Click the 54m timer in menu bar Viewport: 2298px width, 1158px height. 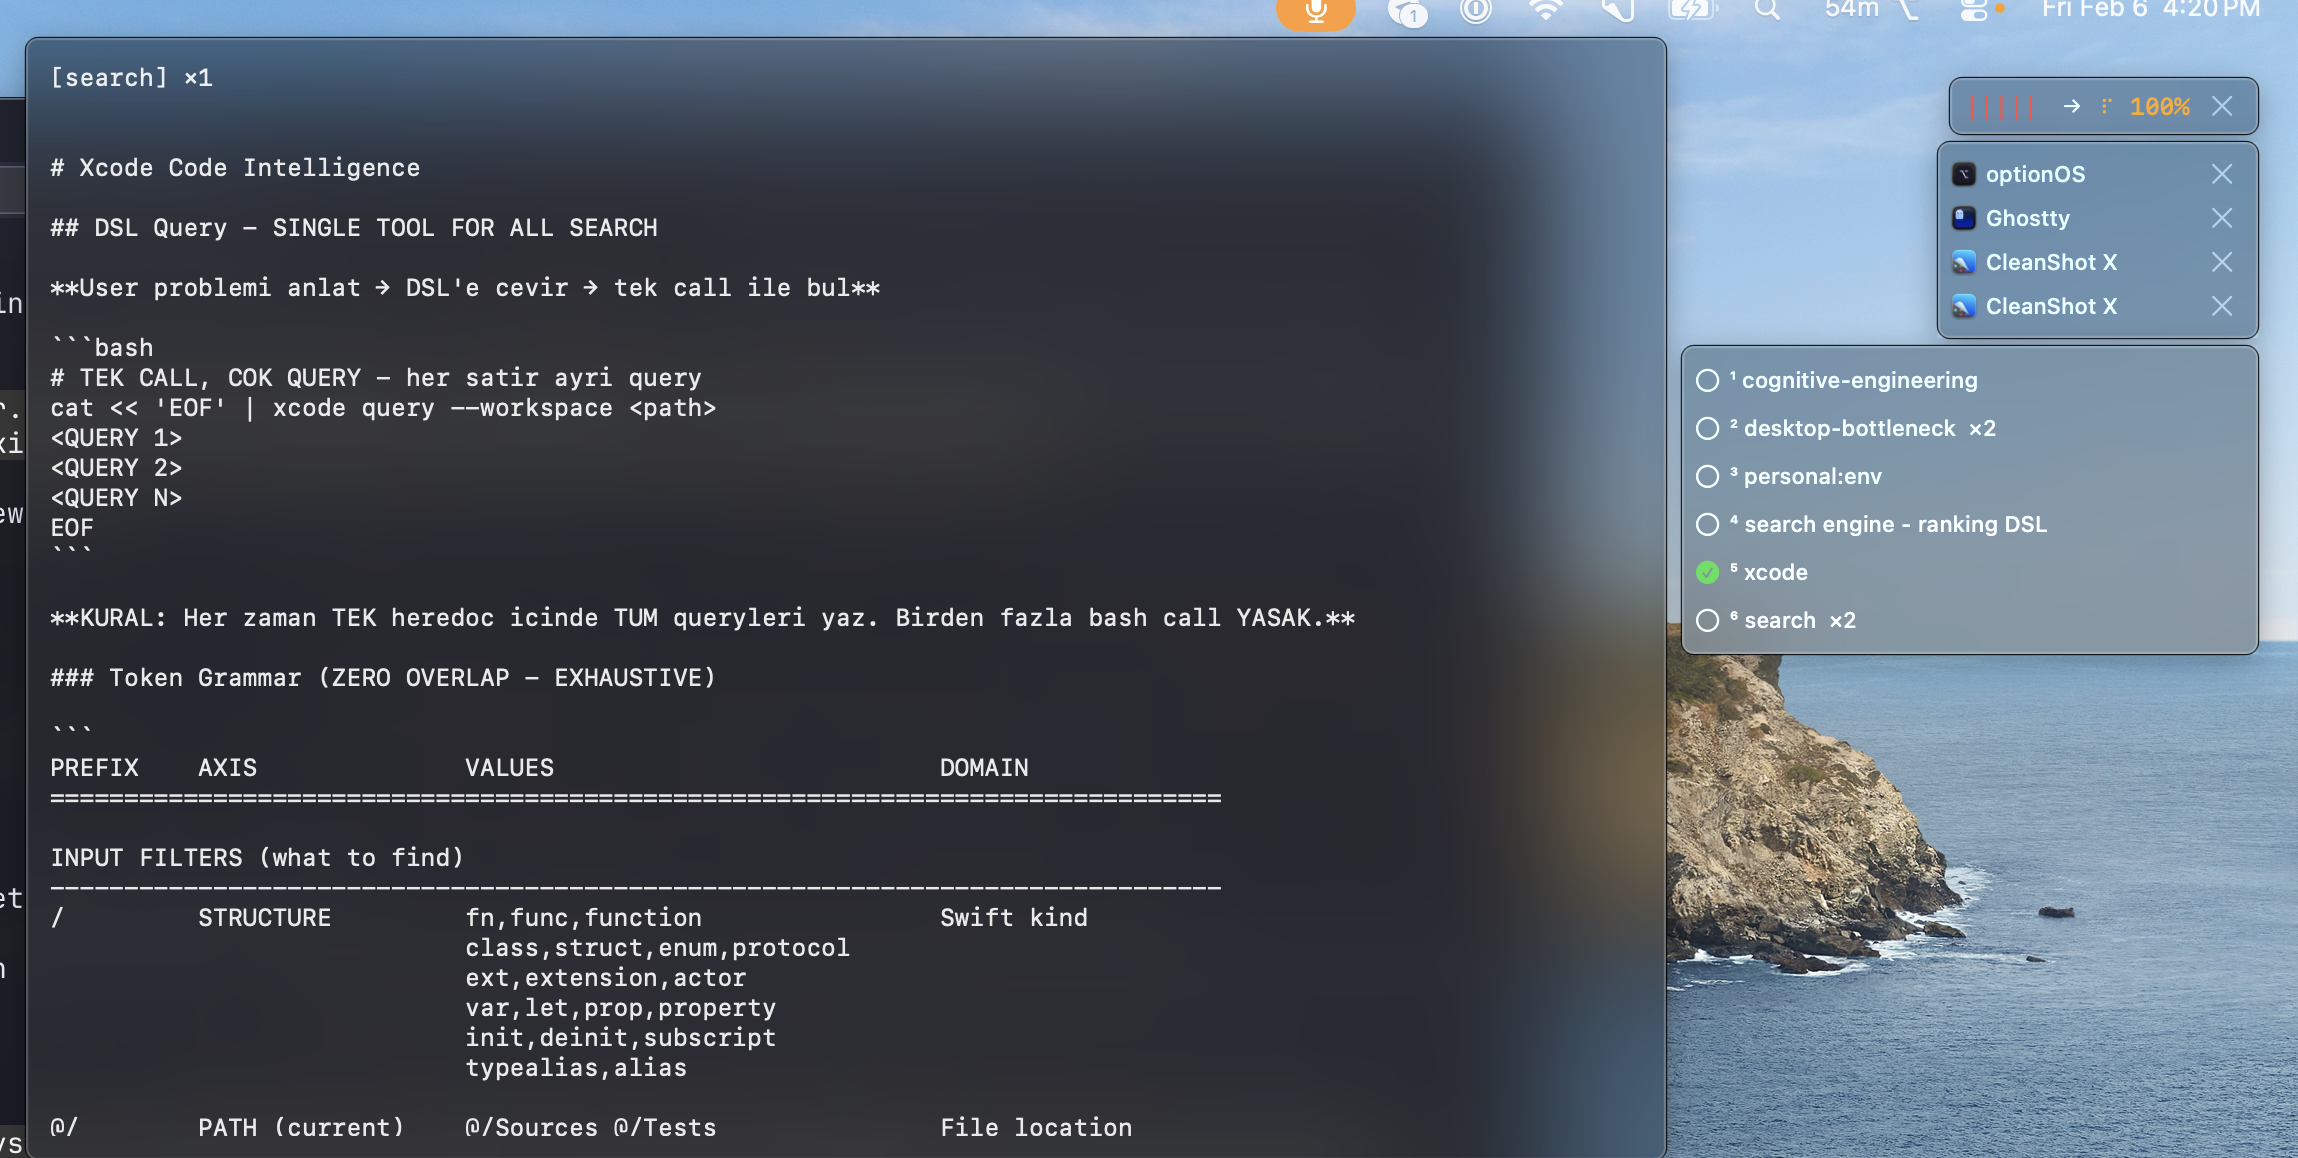coord(1851,10)
